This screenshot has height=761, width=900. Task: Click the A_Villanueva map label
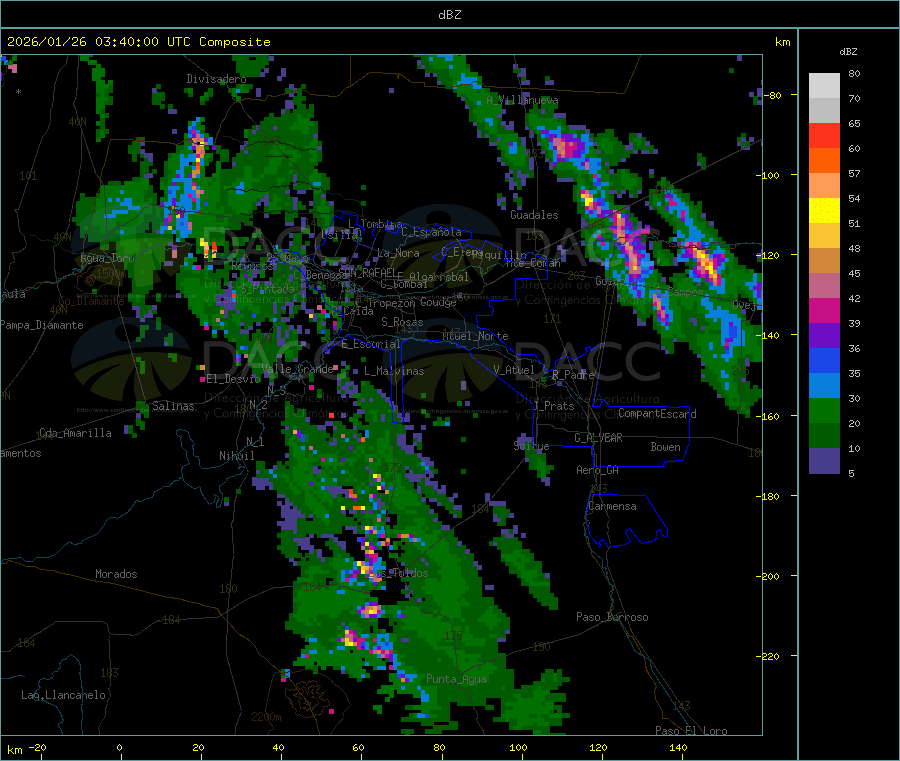pos(522,100)
